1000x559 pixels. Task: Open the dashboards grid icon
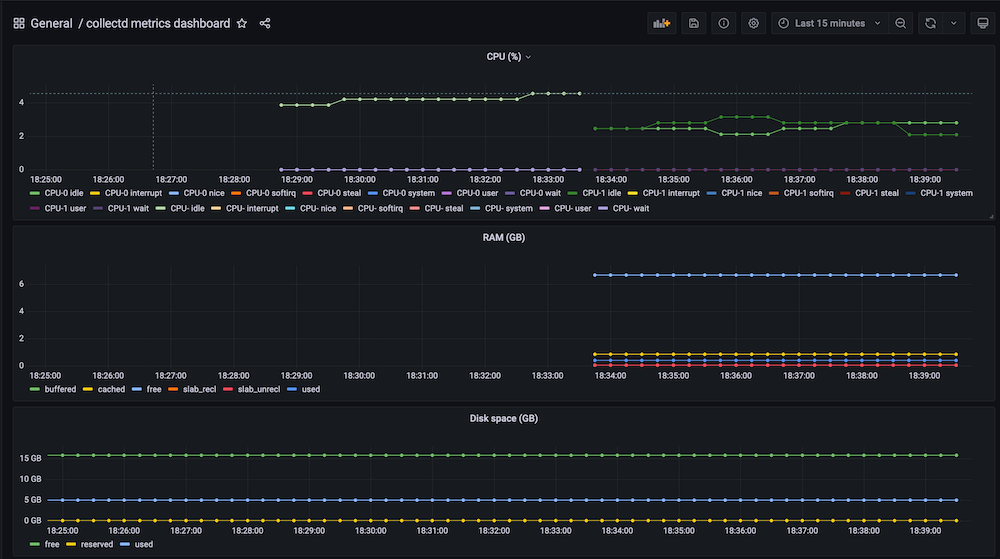coord(18,24)
